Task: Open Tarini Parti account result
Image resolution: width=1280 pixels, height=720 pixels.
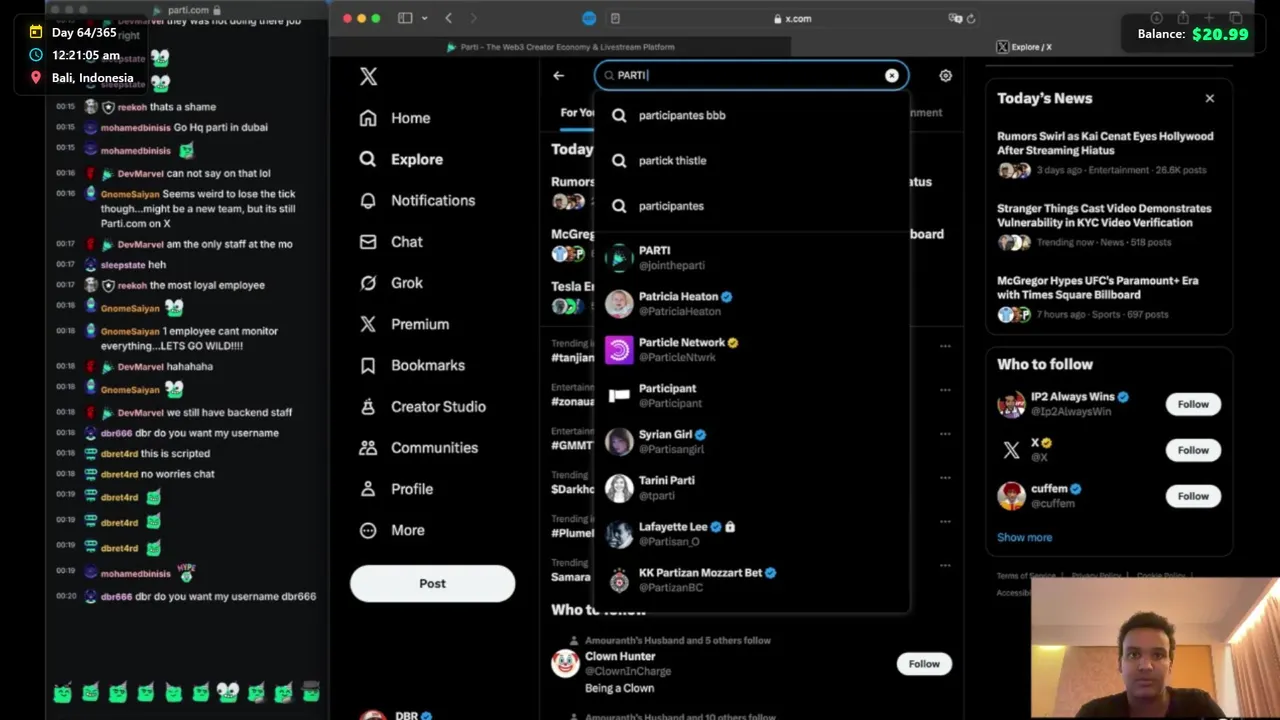Action: [x=751, y=488]
